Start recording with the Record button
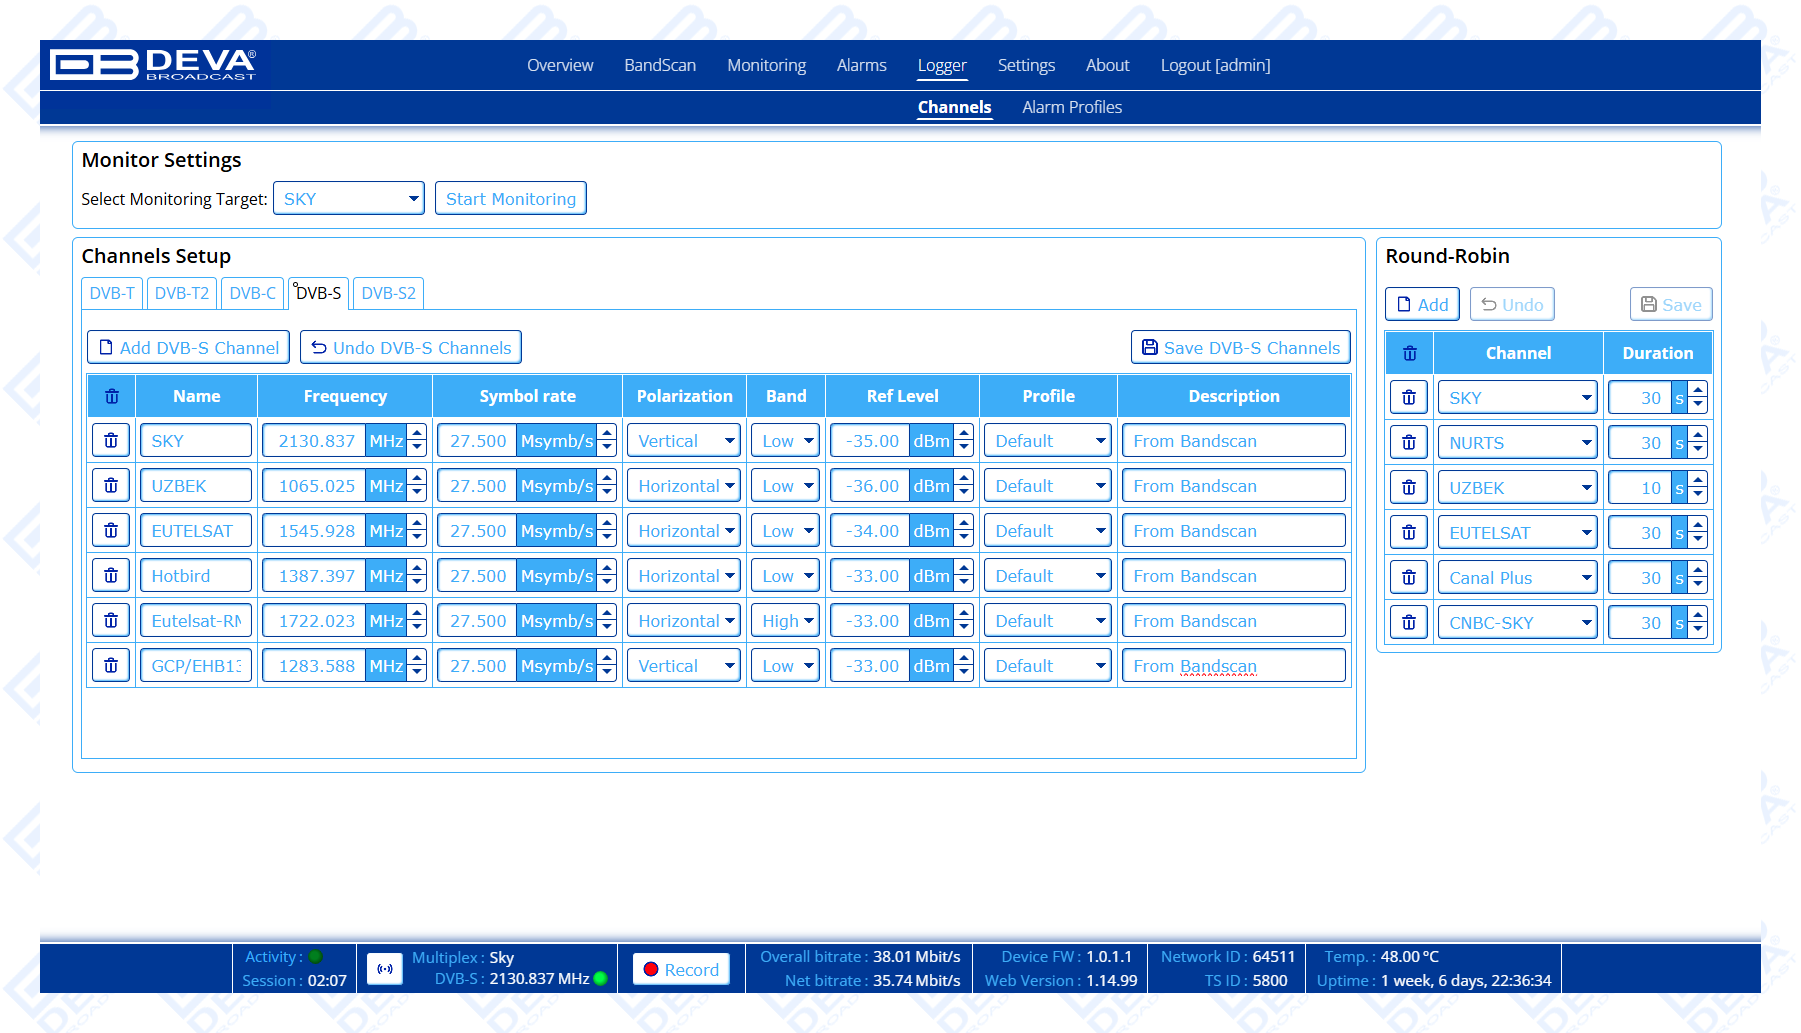 point(681,969)
